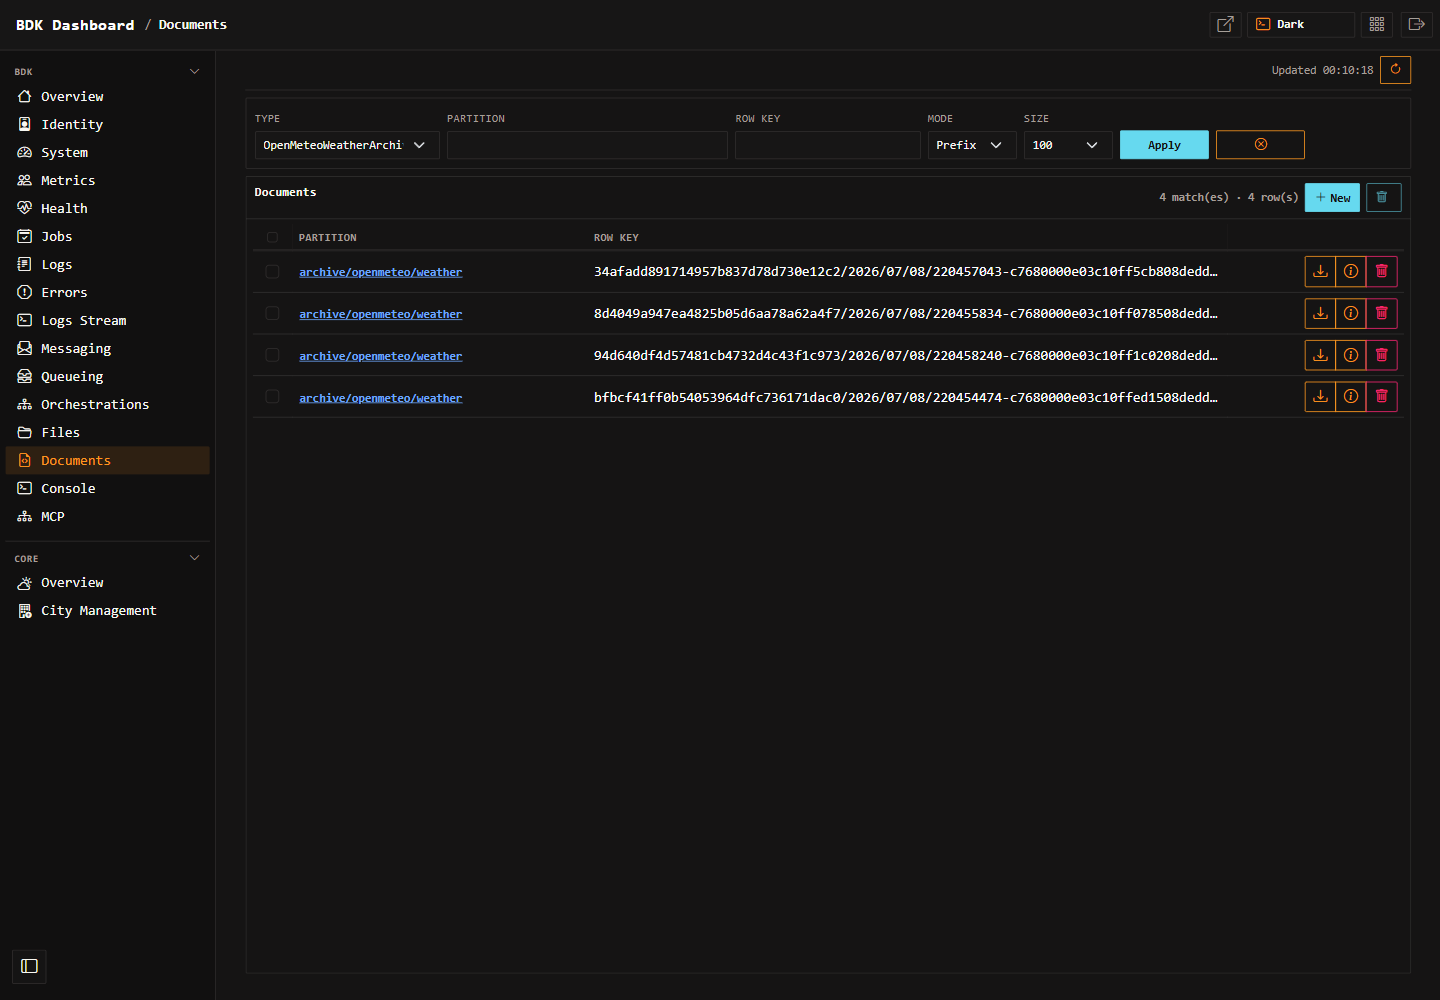Toggle the sidebar collapse button

point(29,966)
